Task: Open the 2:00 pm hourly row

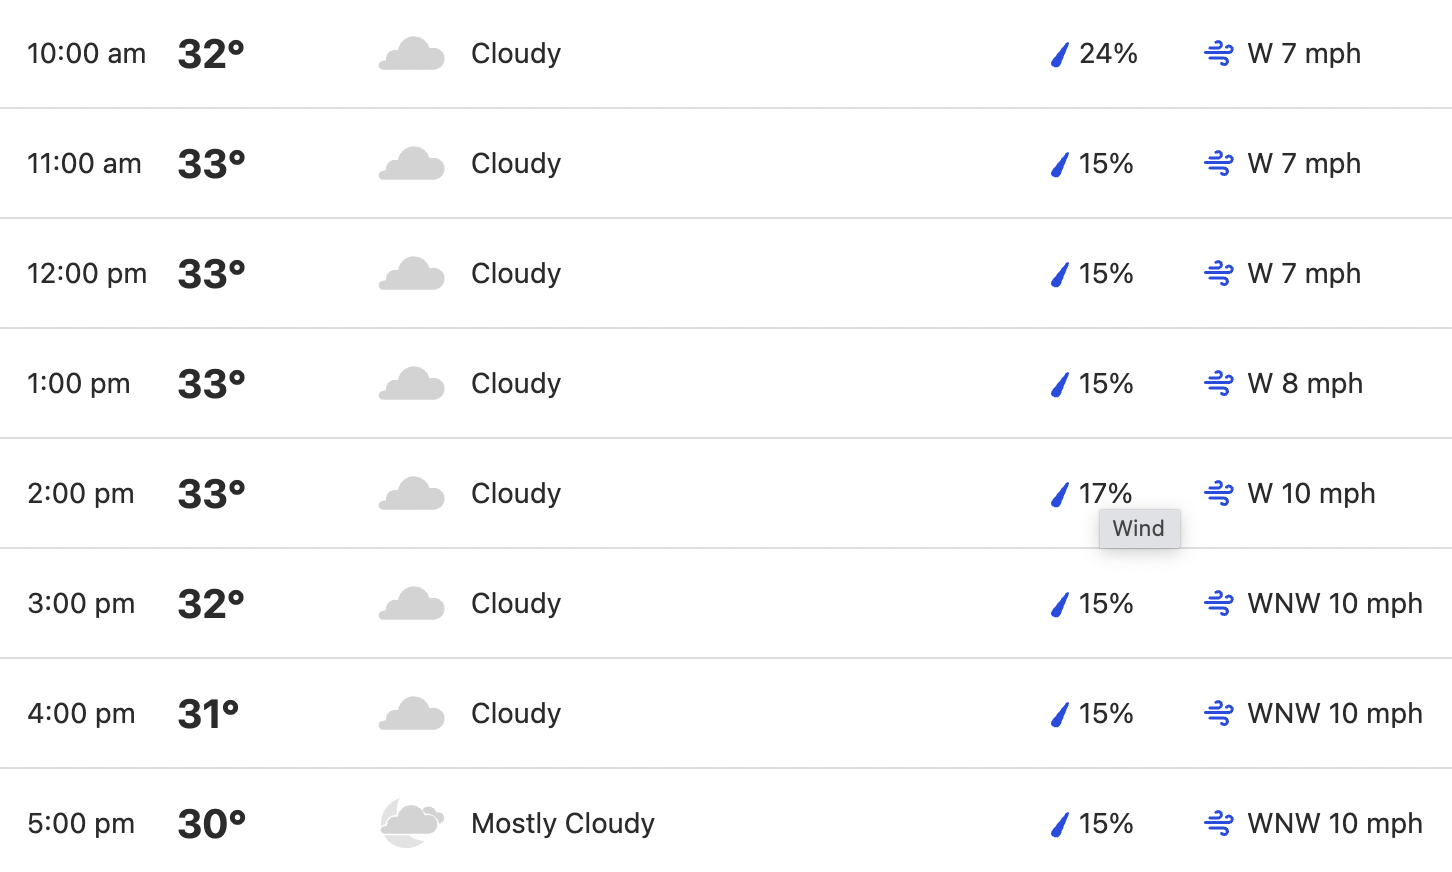Action: (726, 493)
